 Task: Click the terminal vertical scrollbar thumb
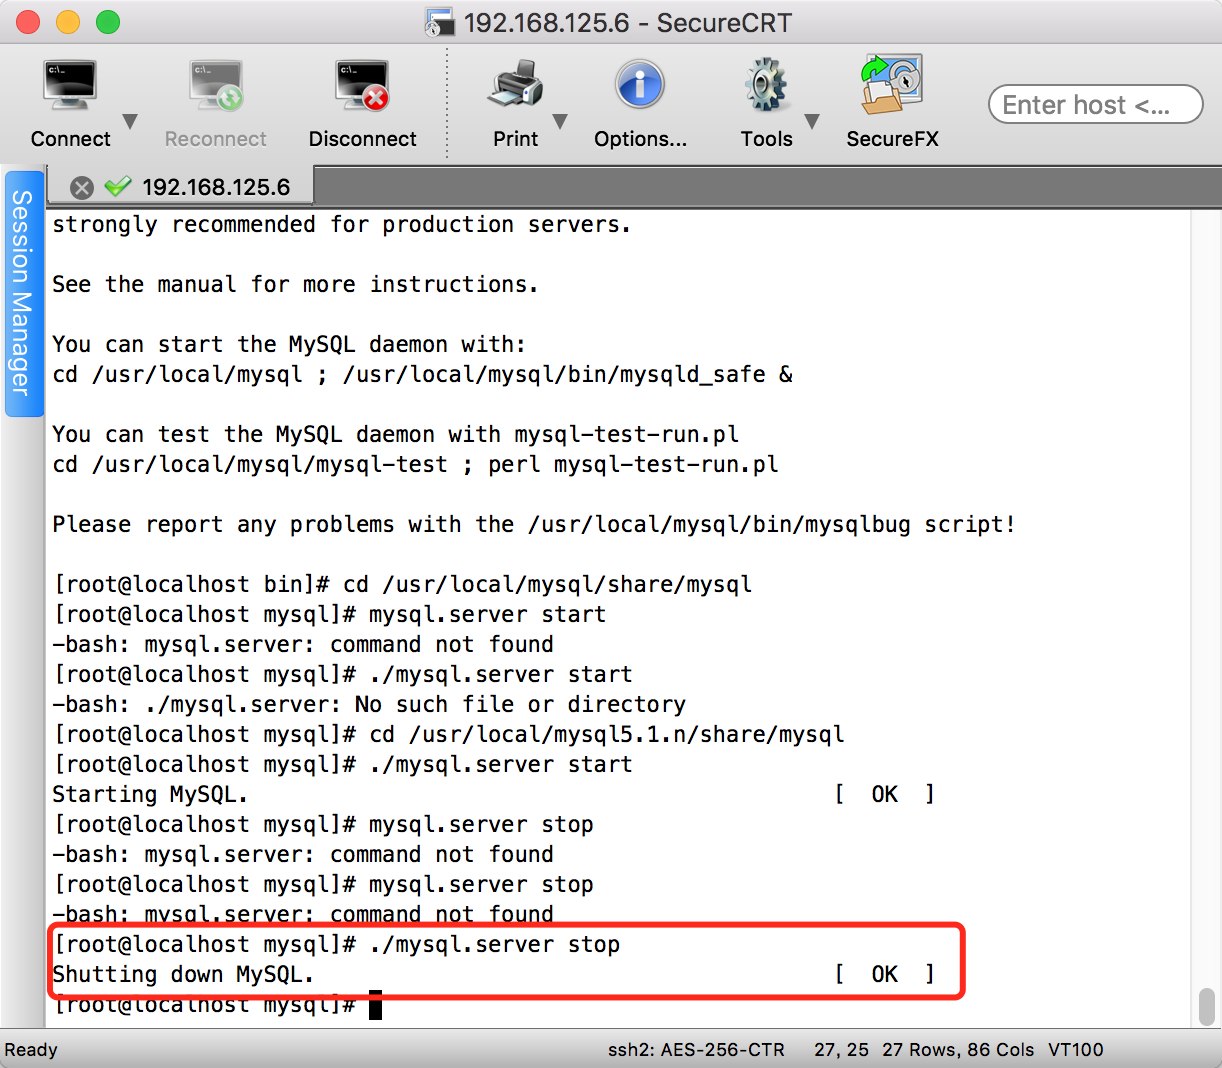(x=1207, y=1007)
